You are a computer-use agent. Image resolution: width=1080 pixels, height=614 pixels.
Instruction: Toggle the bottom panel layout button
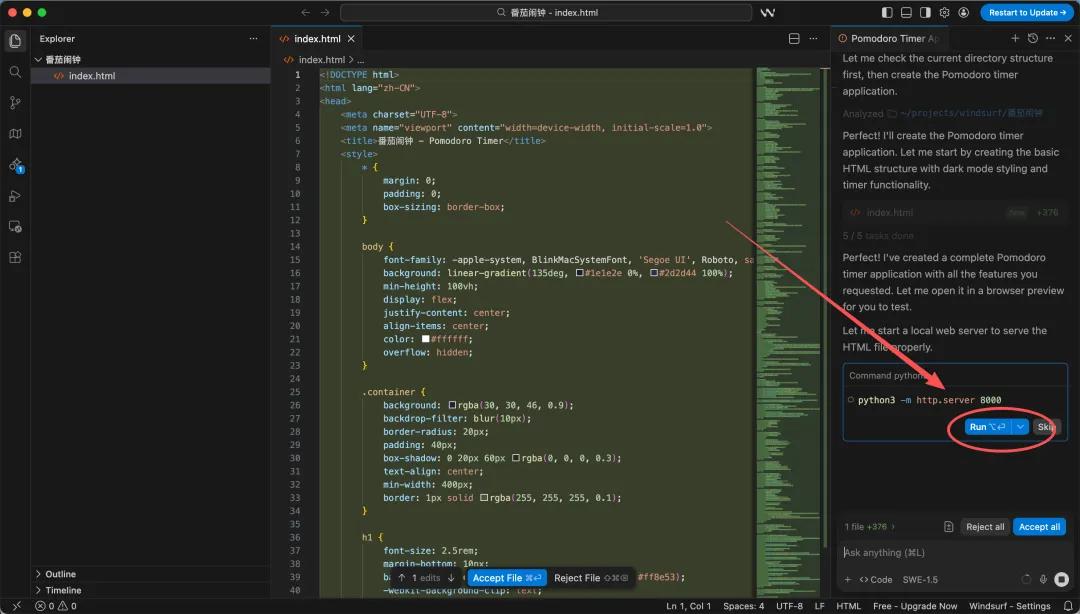click(x=906, y=12)
